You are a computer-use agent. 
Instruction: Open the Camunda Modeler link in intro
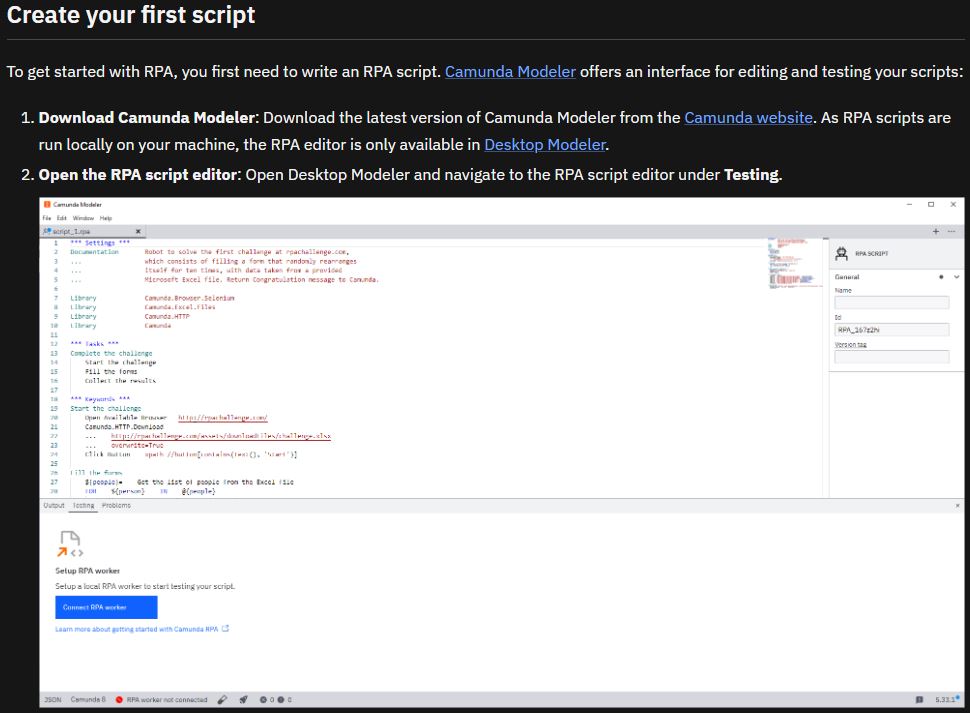510,72
